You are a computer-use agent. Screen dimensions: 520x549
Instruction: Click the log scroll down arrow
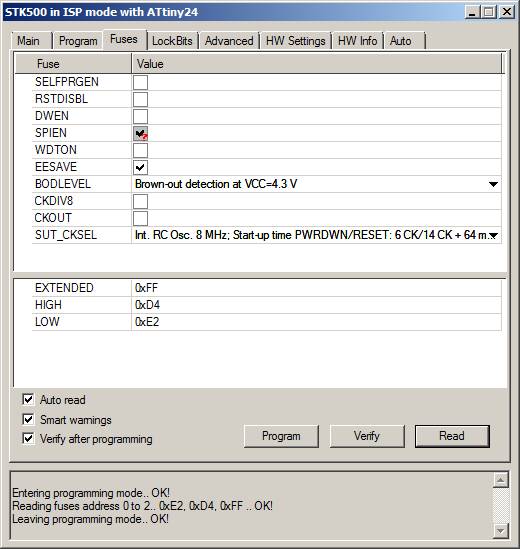500,530
